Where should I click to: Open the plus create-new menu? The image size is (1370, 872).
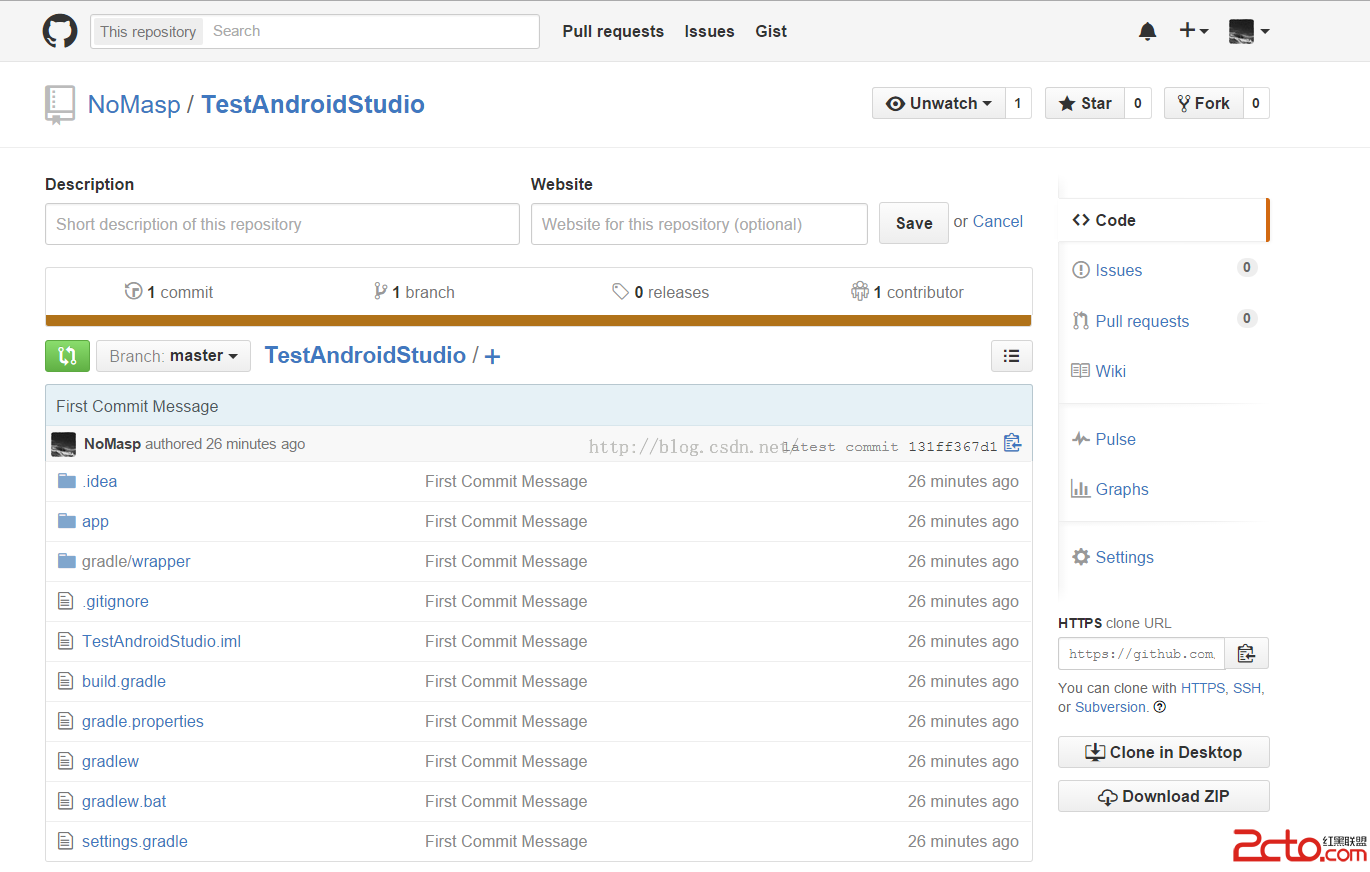coord(1194,31)
